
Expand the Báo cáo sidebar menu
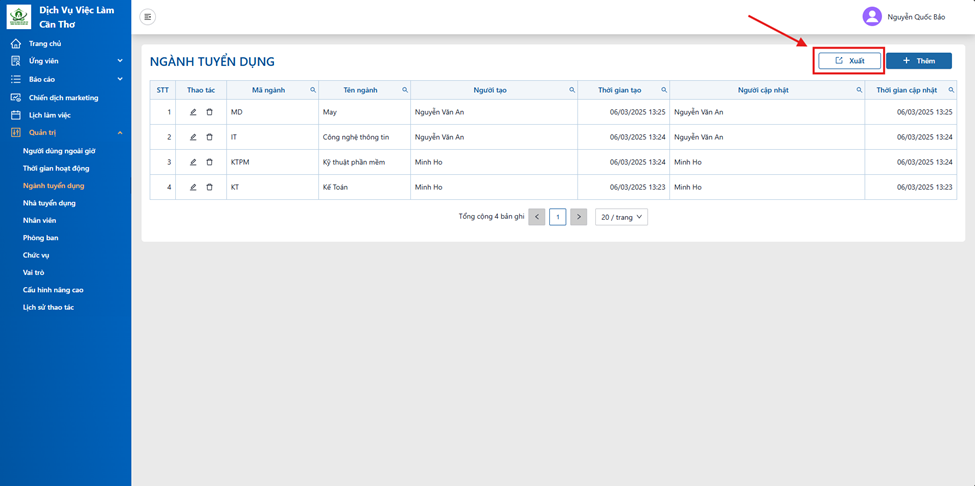(x=65, y=79)
